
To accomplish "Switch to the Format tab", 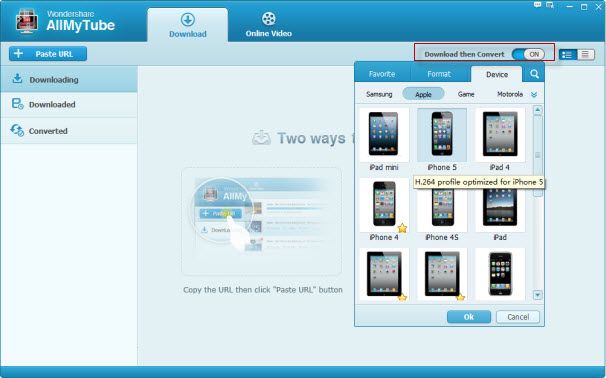I will click(439, 74).
